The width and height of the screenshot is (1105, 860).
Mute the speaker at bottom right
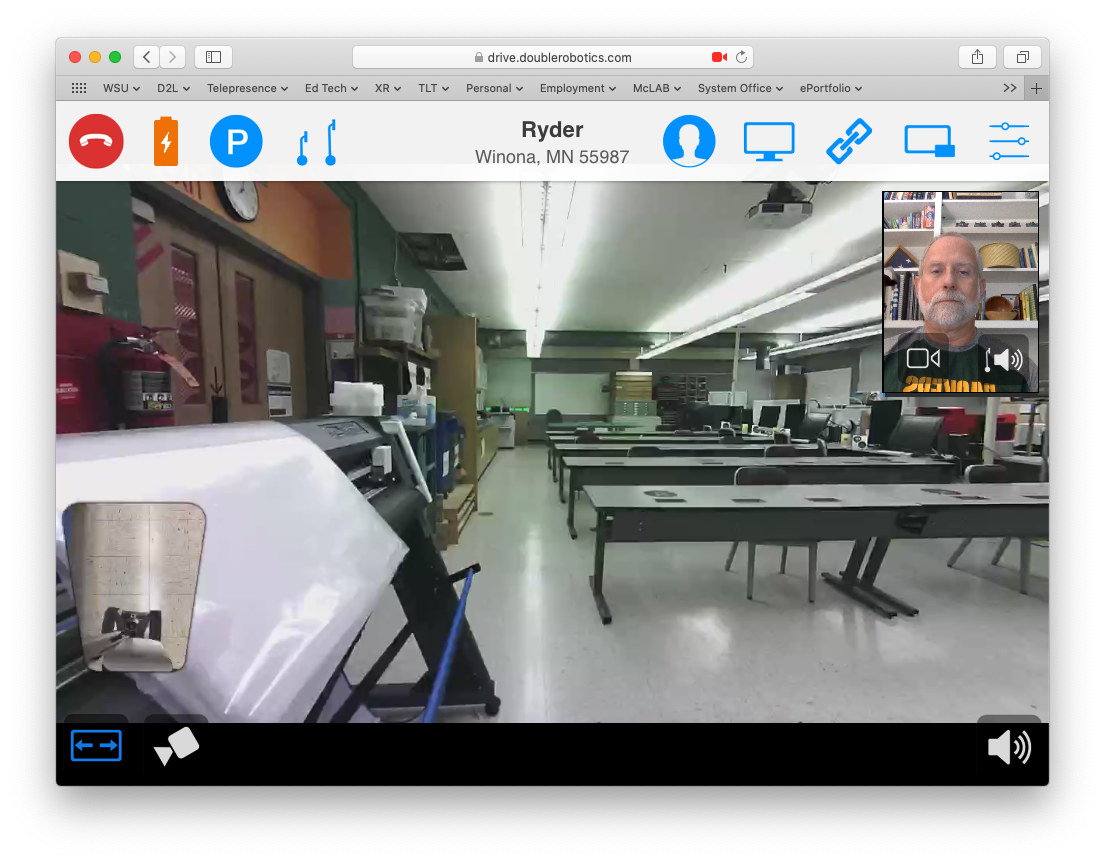coord(1009,747)
